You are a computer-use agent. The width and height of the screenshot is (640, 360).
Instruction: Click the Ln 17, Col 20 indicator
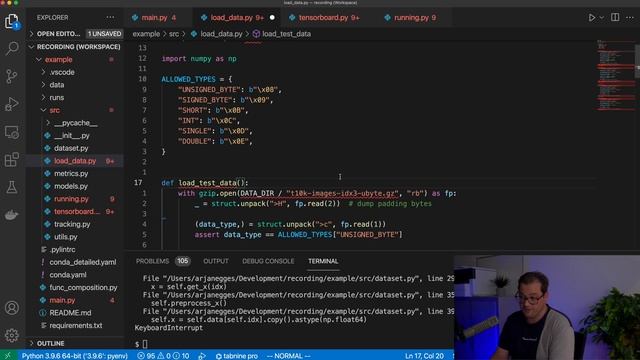pyautogui.click(x=424, y=356)
